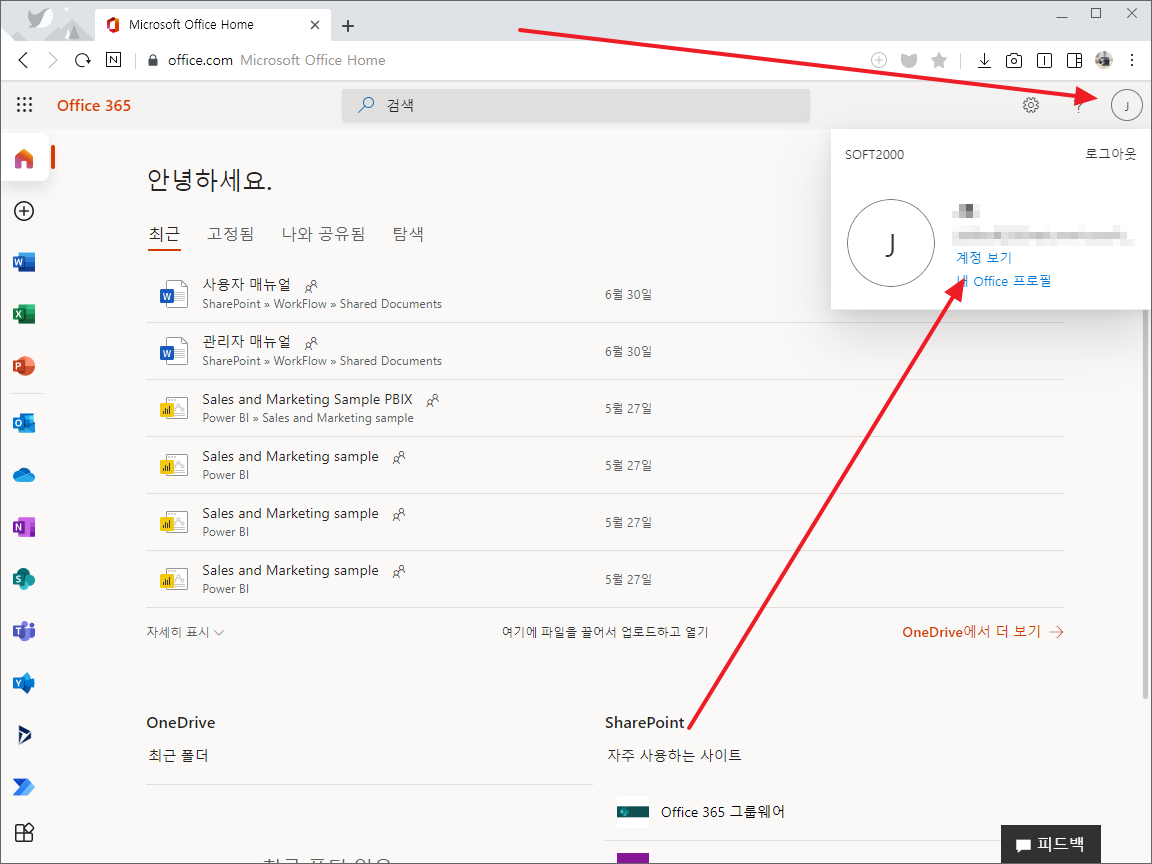Open PowerPoint from the sidebar
The height and width of the screenshot is (864, 1152).
pos(24,366)
